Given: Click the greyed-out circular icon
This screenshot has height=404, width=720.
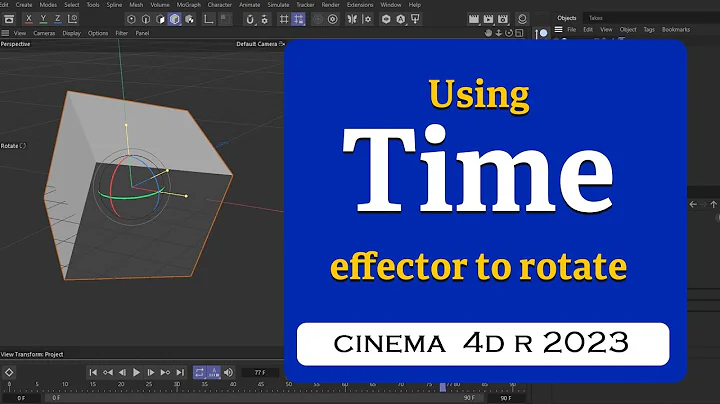Looking at the screenshot, I should [318, 19].
